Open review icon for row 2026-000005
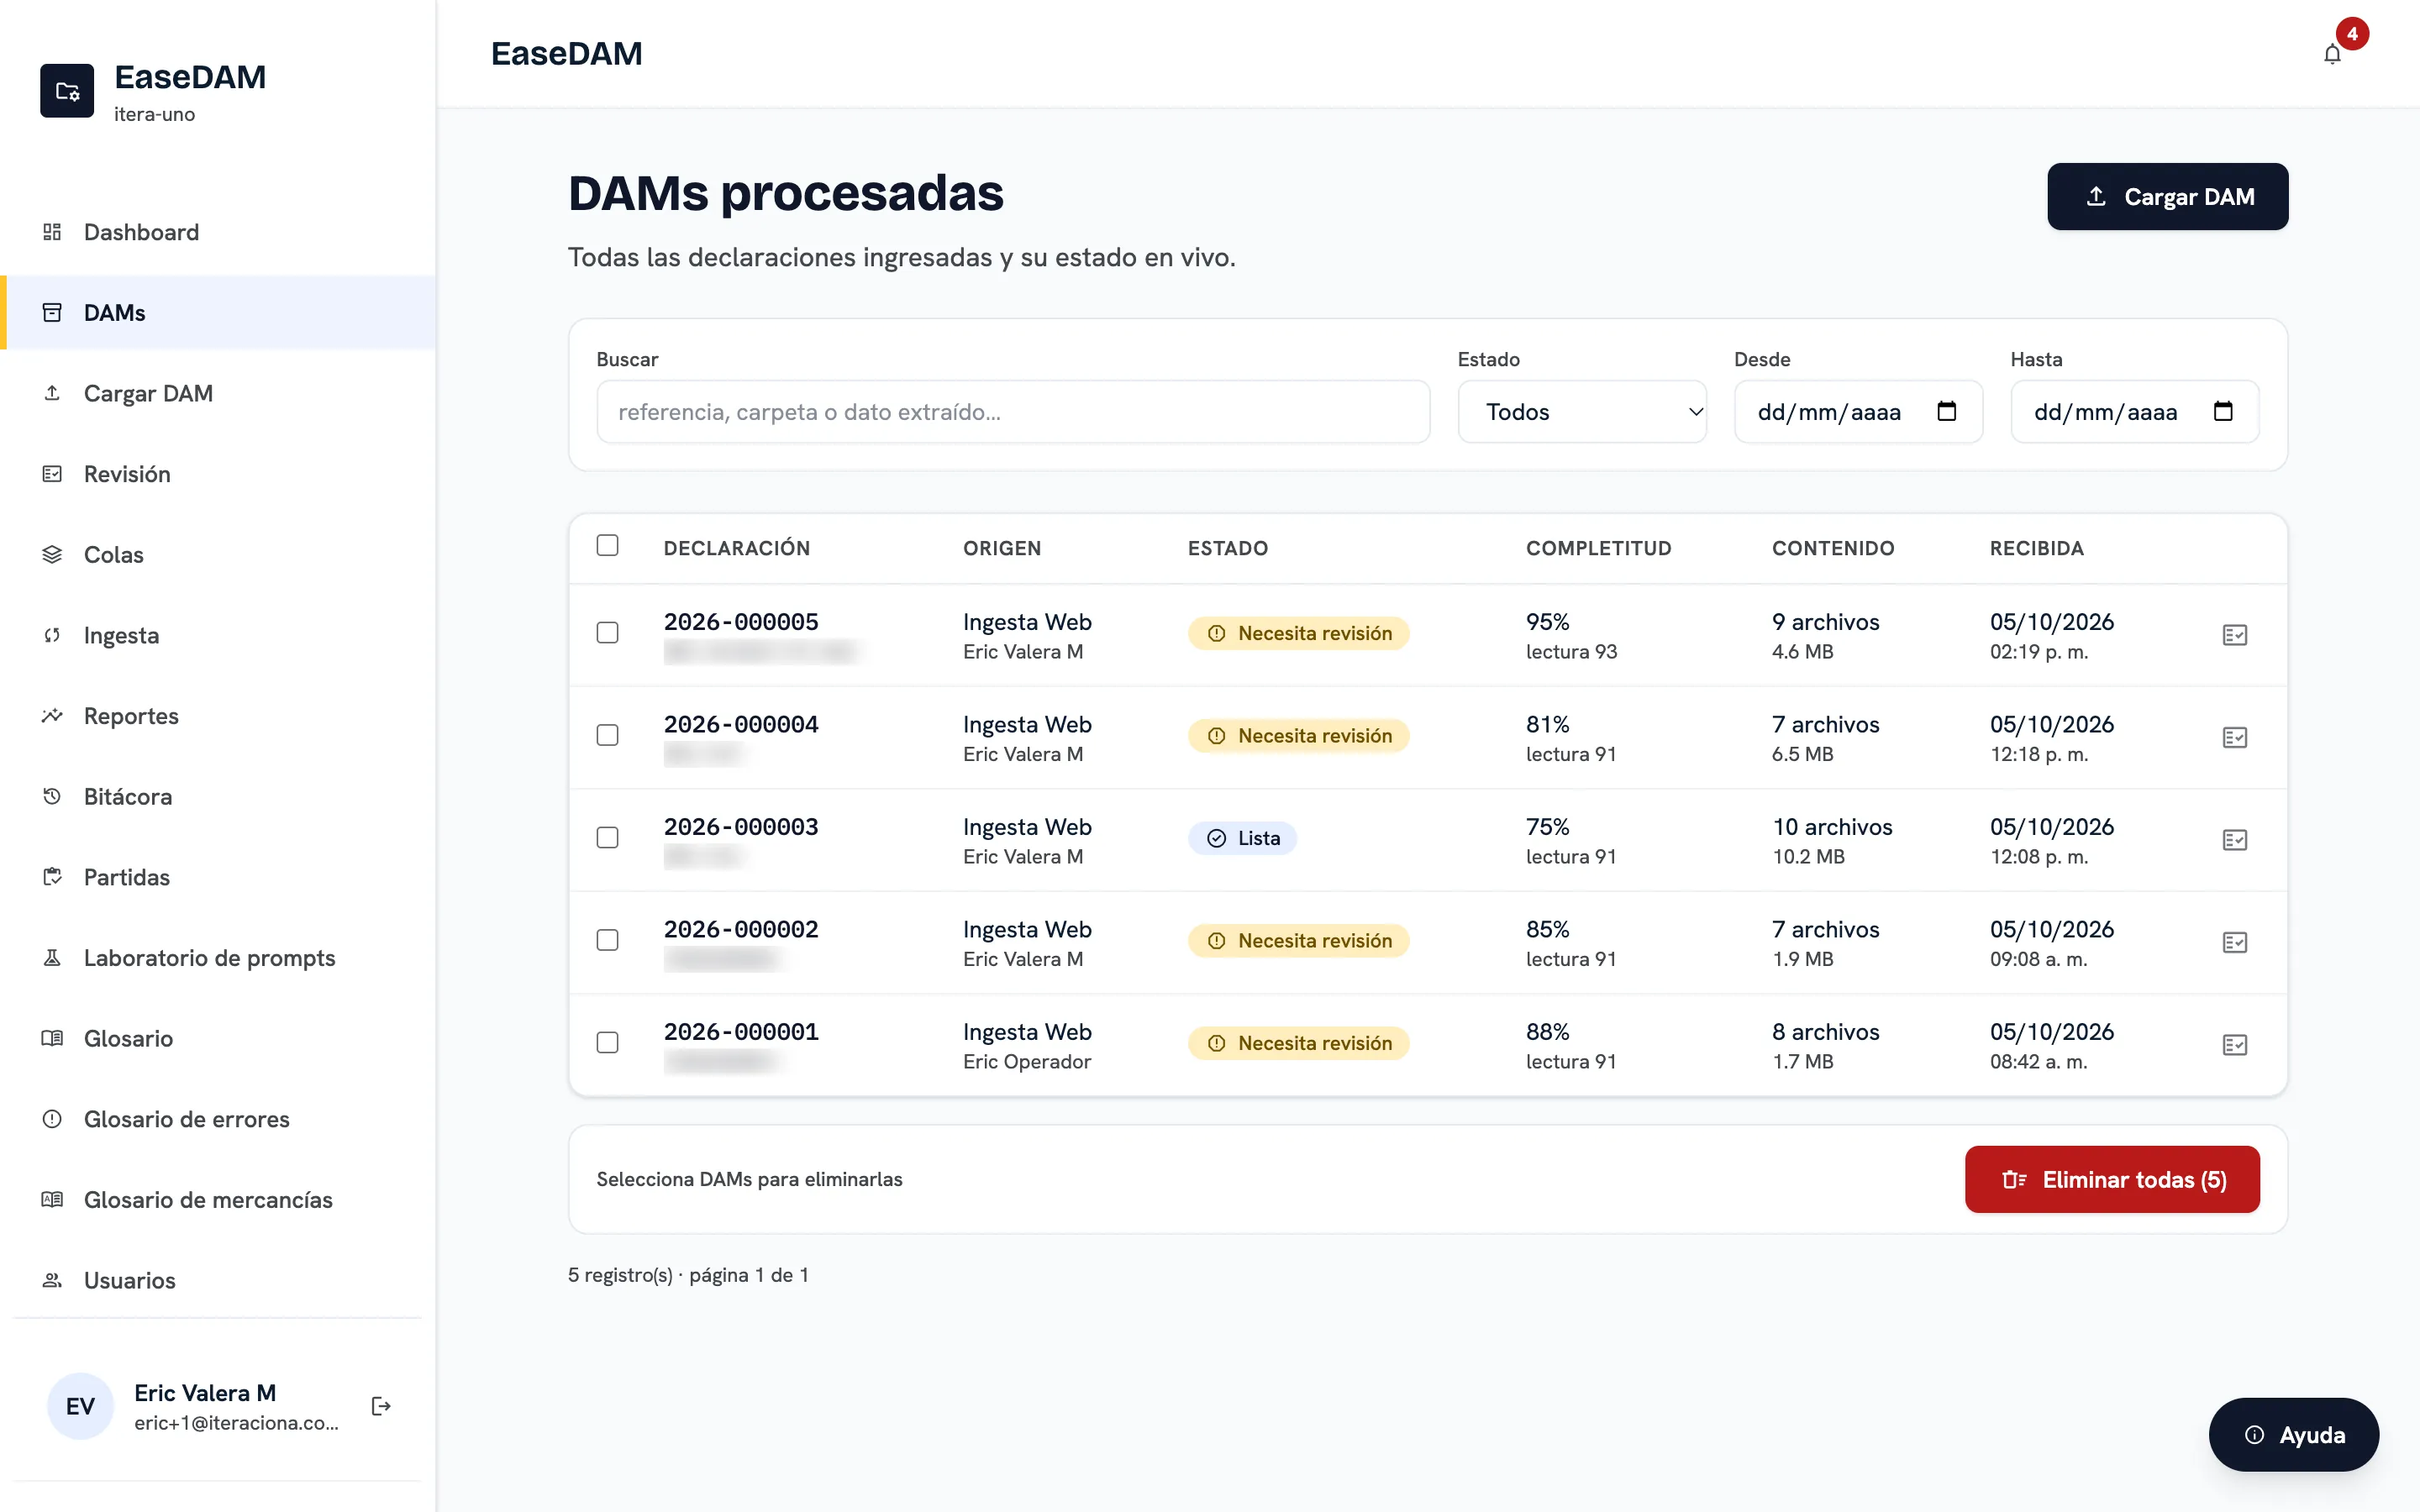2420x1512 pixels. click(x=2235, y=635)
